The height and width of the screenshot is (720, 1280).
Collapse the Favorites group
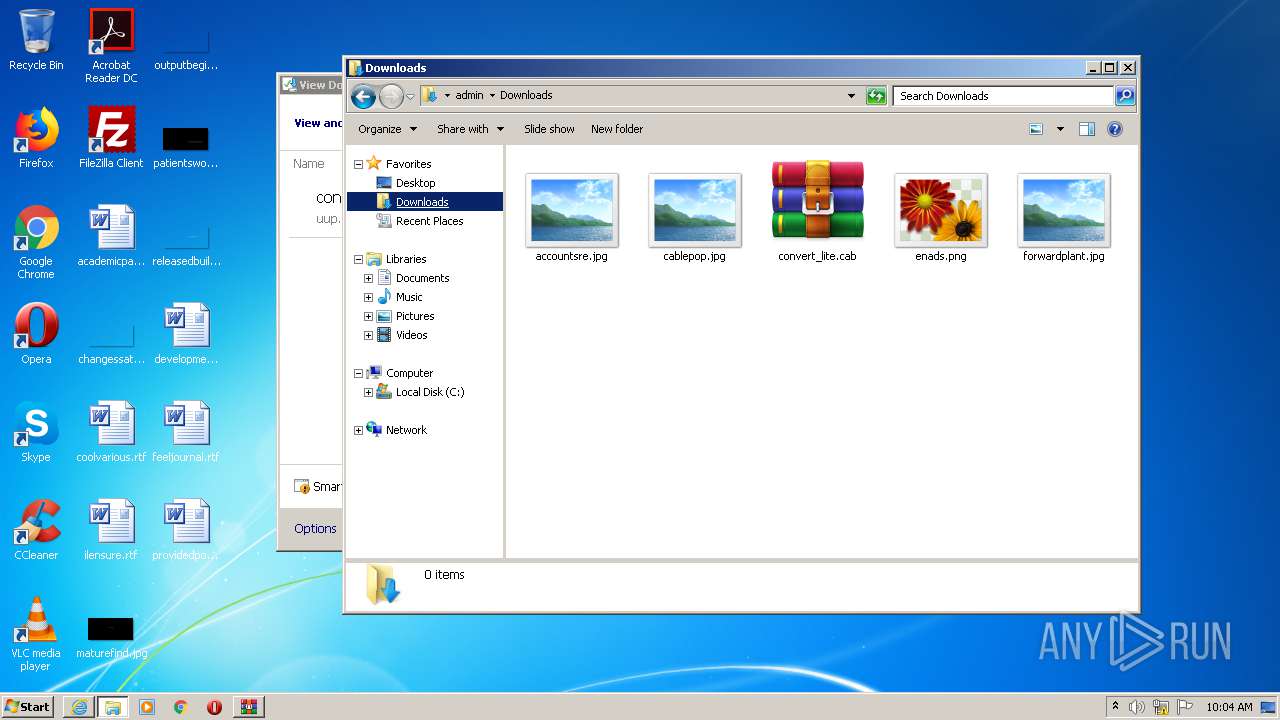358,164
